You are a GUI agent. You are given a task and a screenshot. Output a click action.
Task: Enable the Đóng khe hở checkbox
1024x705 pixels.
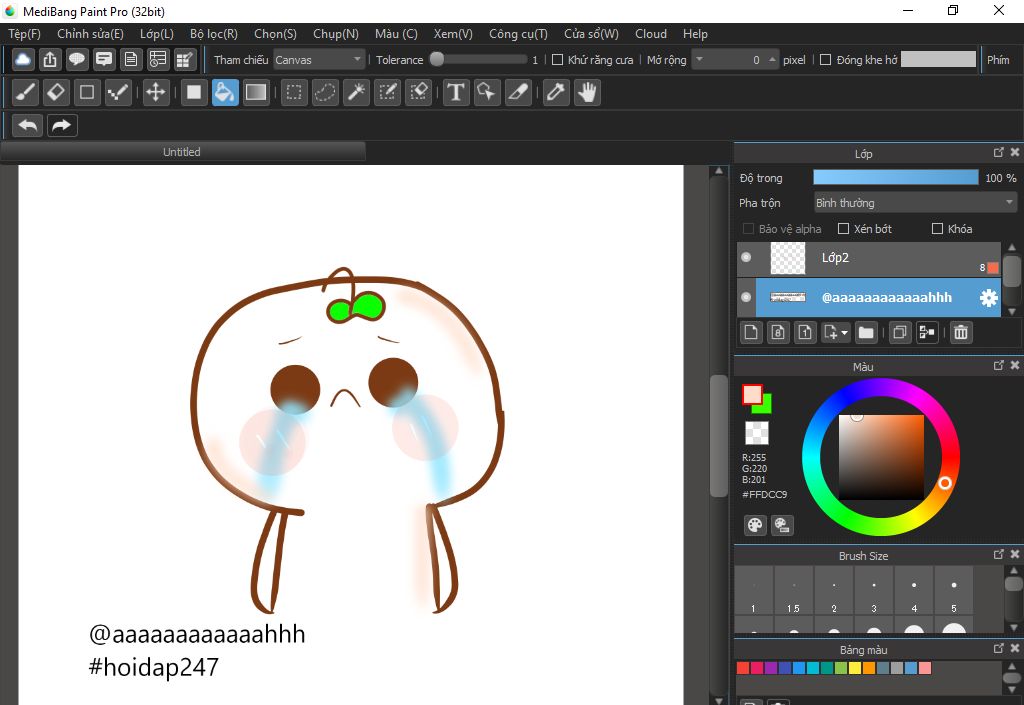coord(825,60)
